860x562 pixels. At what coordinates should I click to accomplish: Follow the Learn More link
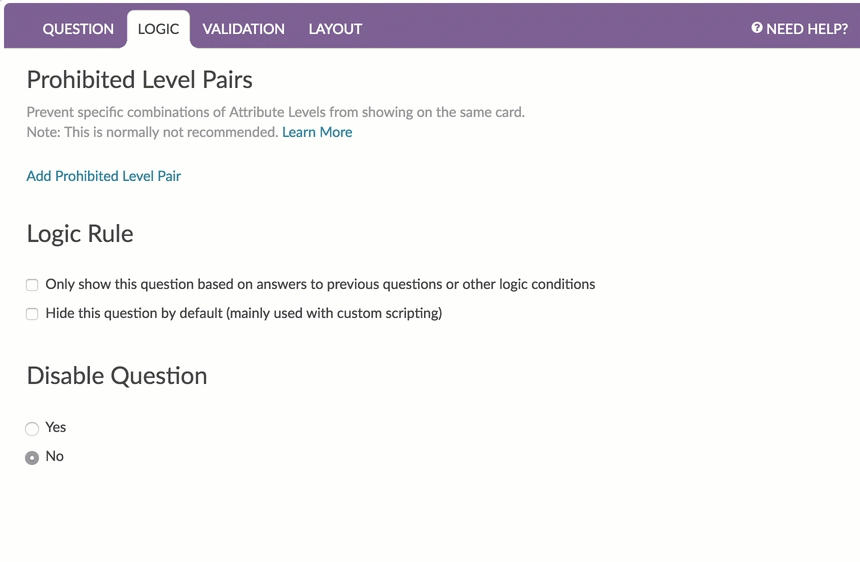coord(317,132)
